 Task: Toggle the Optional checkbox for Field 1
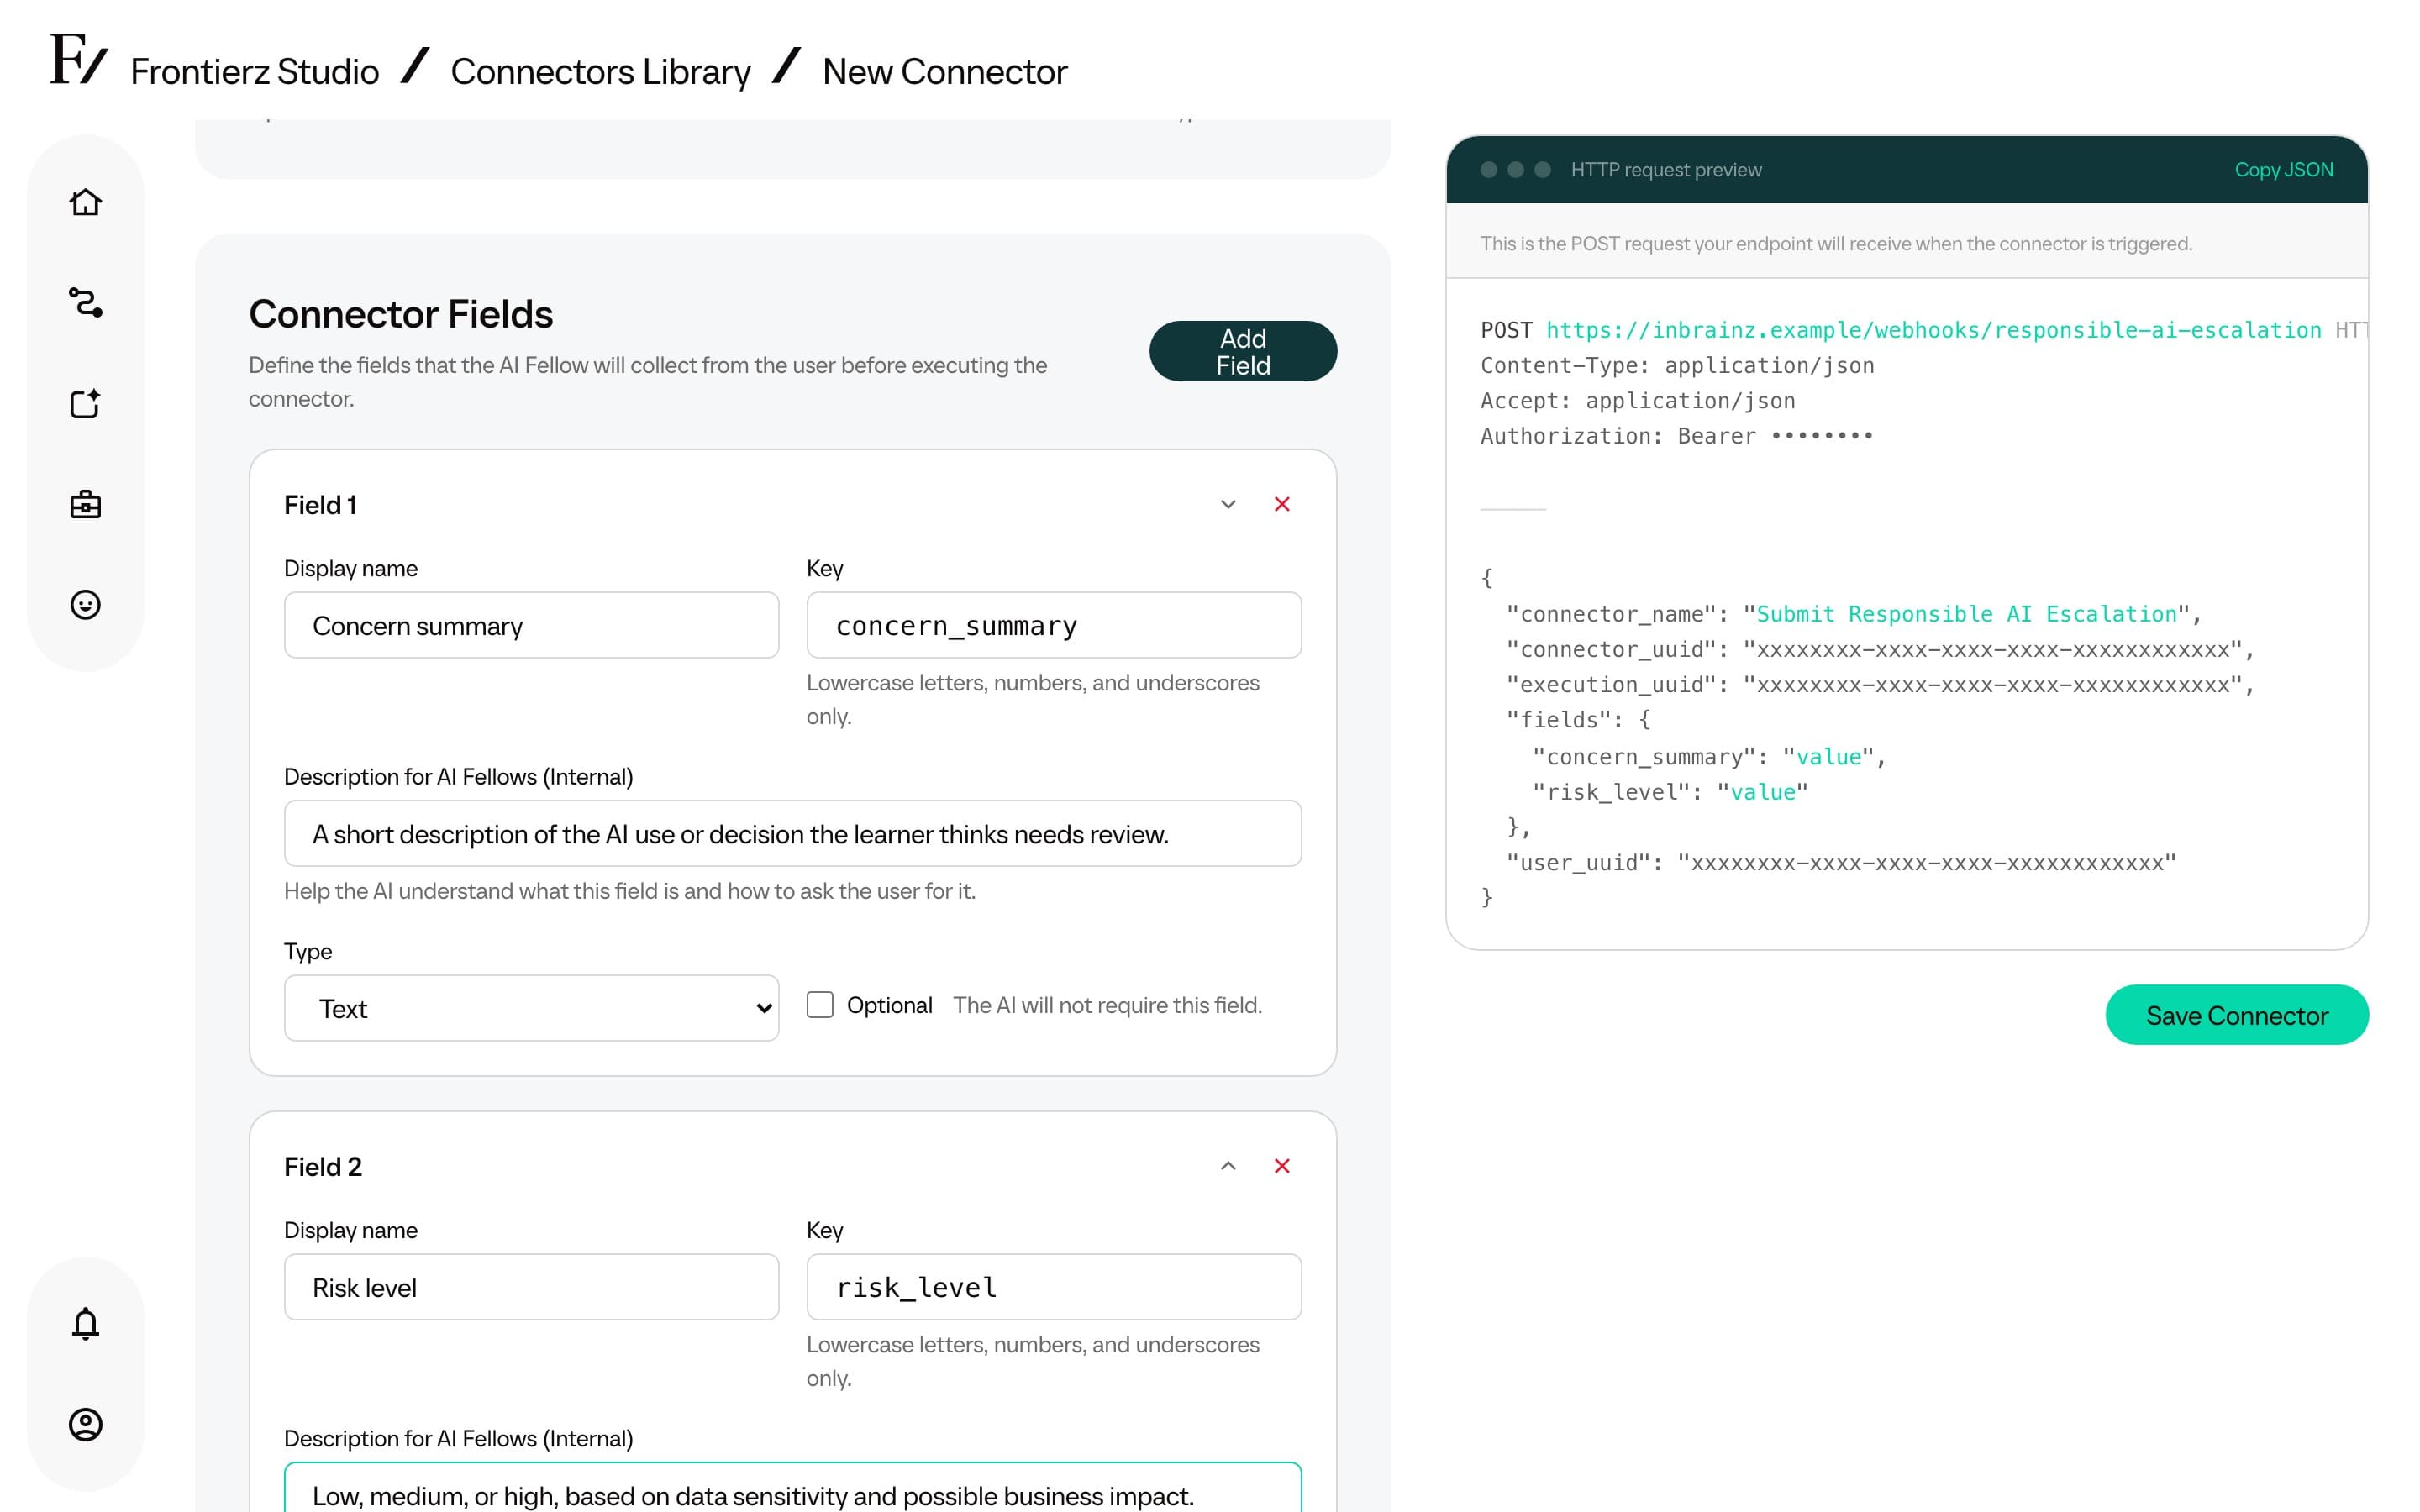pyautogui.click(x=820, y=1005)
